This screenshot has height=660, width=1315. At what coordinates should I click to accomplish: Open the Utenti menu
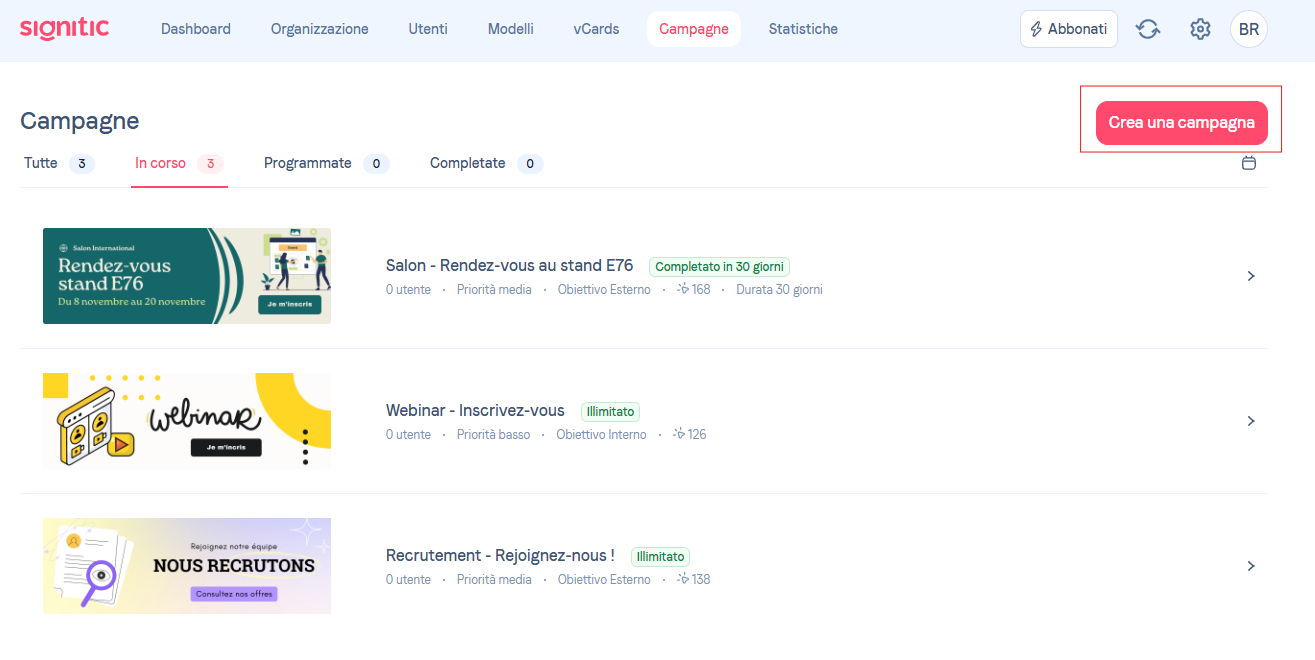pos(428,29)
